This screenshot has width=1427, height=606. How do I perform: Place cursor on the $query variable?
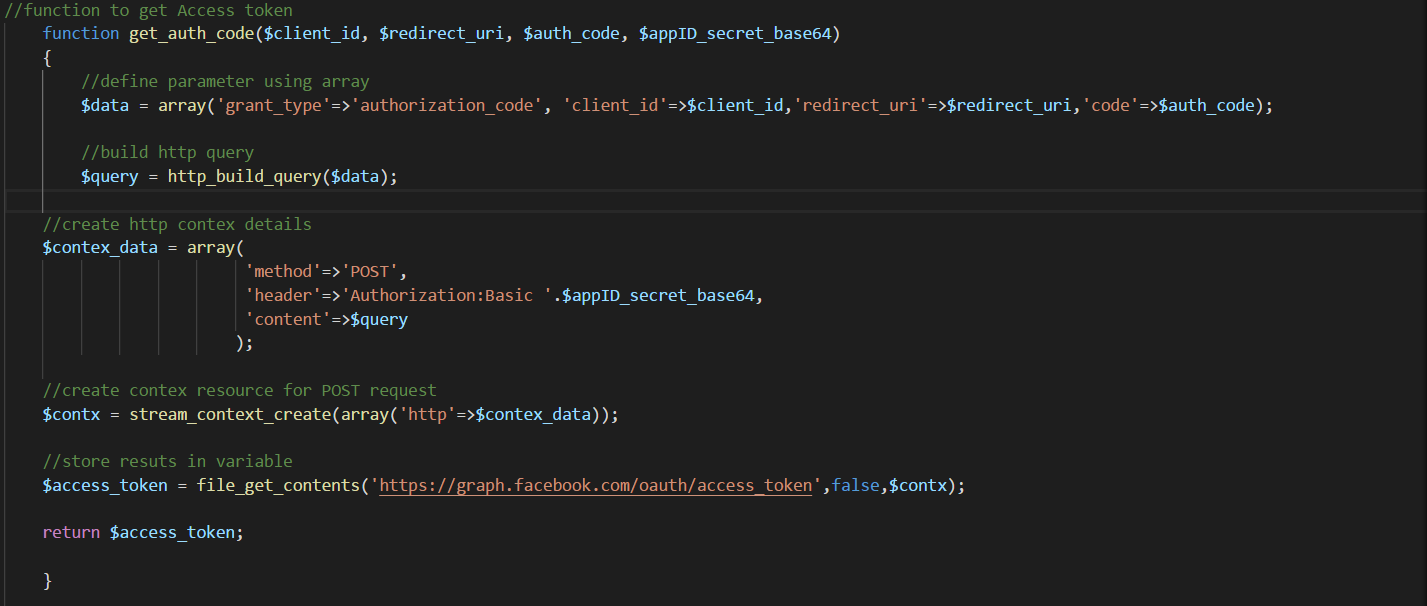point(108,176)
